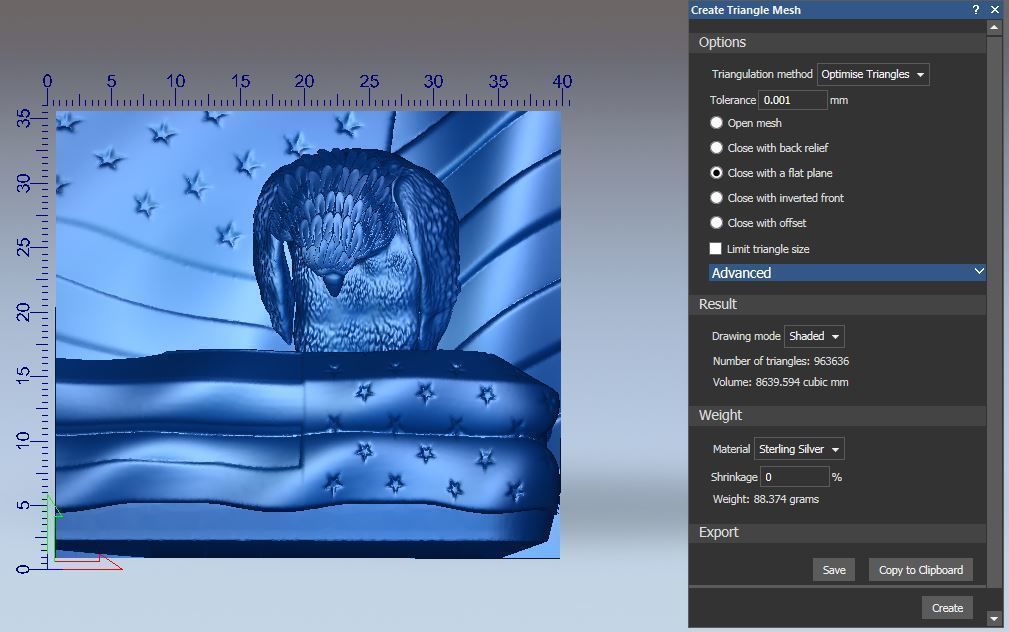Click Copy to Clipboard button
The image size is (1009, 632).
pos(921,570)
